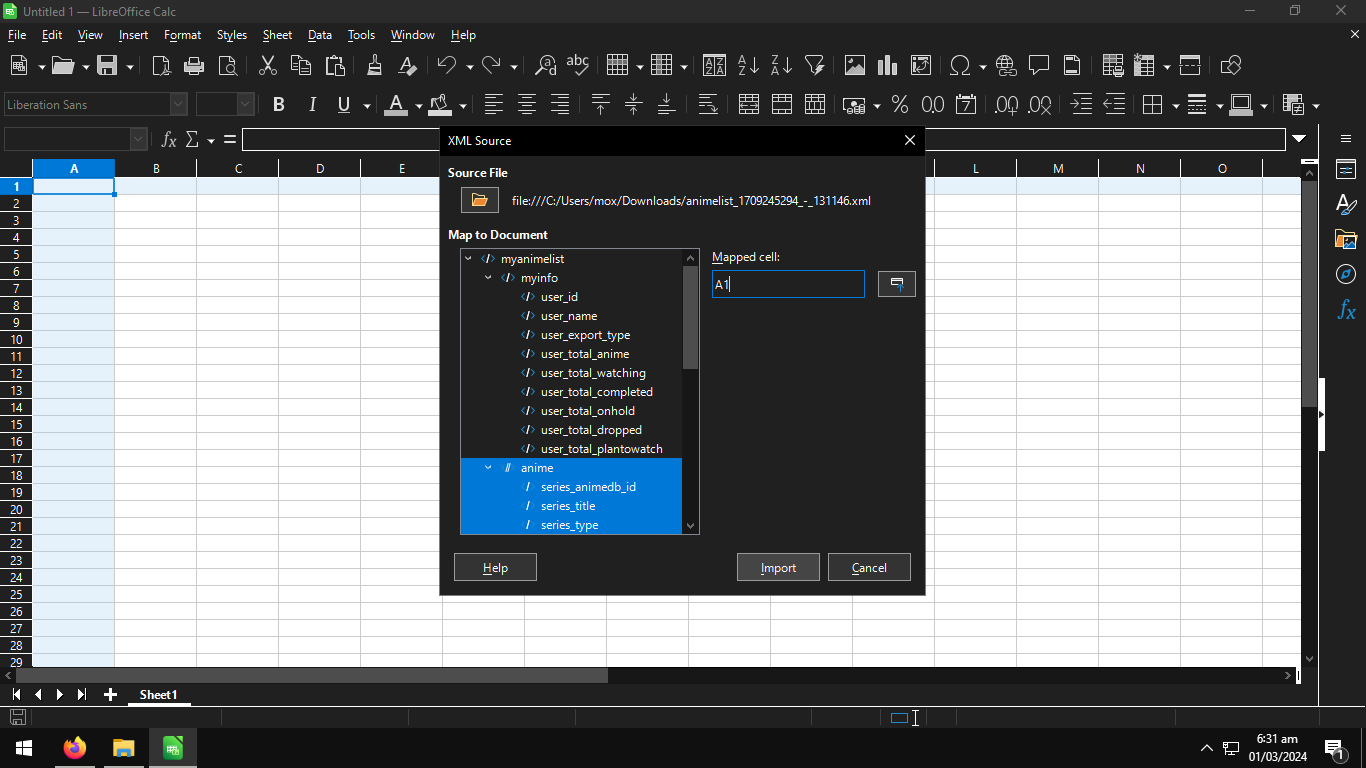Viewport: 1366px width, 768px height.
Task: Open the font color dropdown arrow
Action: click(418, 104)
